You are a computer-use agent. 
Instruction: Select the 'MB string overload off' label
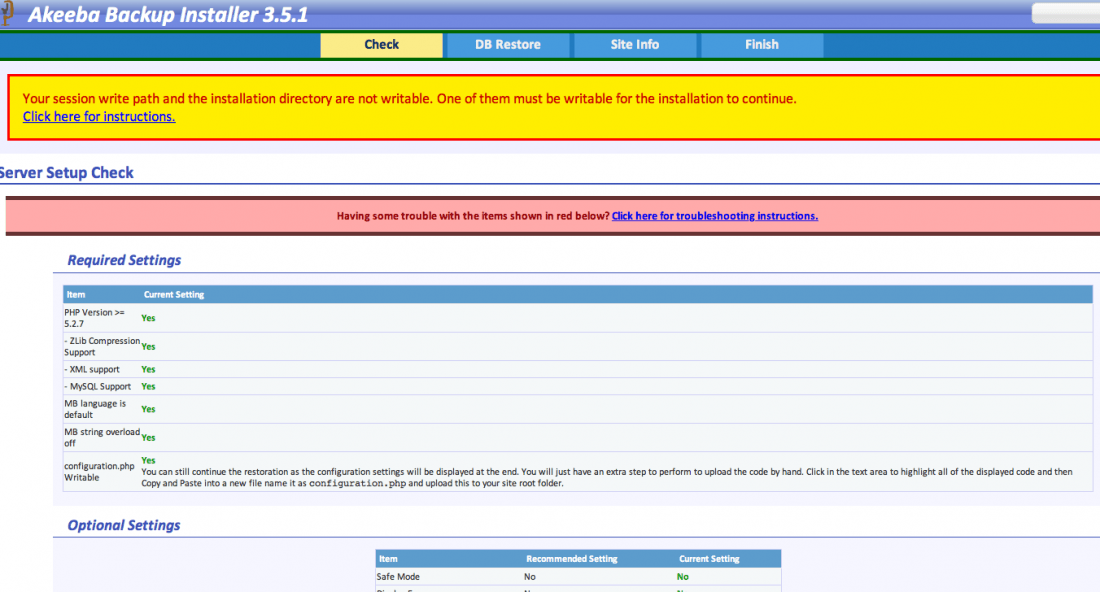click(102, 438)
